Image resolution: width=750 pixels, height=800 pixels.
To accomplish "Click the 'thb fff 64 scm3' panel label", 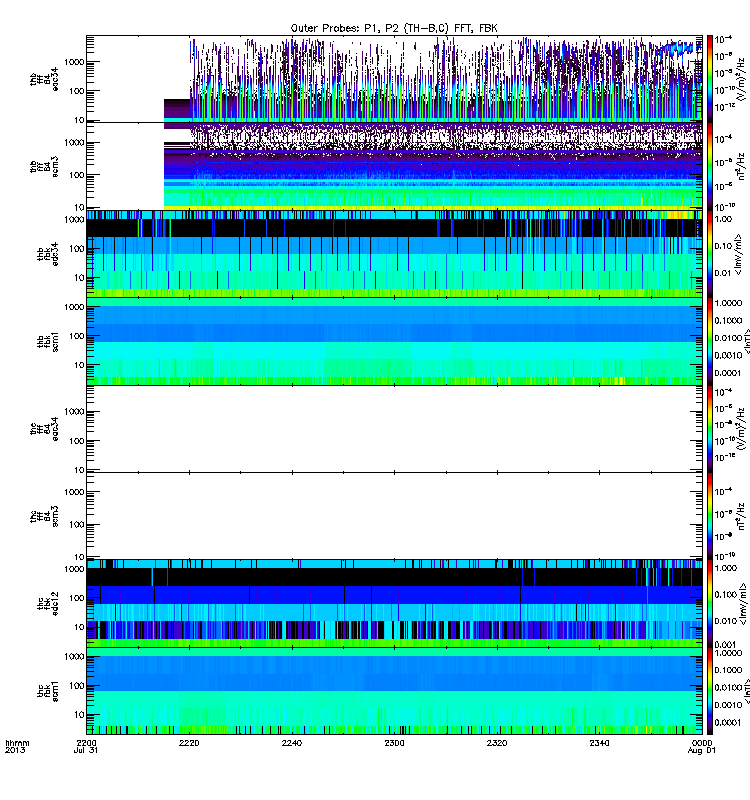I will [x=44, y=166].
